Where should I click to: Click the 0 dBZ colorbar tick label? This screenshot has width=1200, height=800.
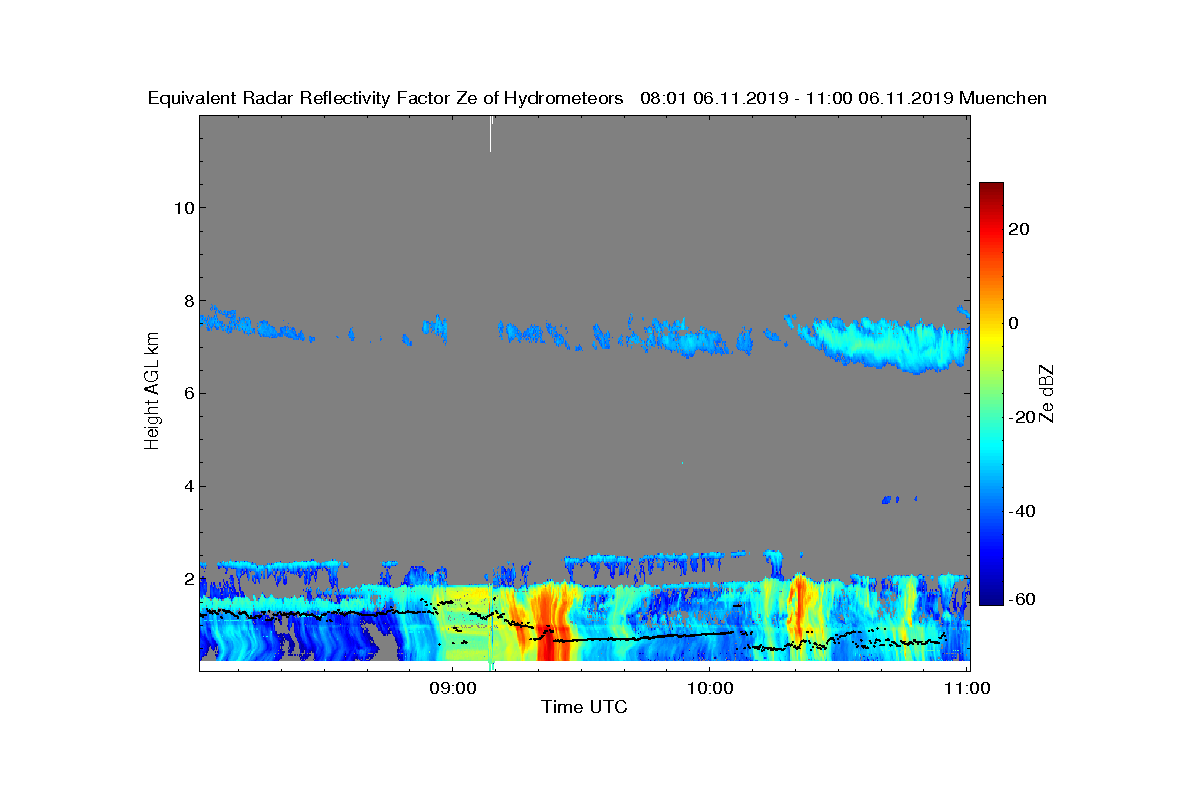pyautogui.click(x=1014, y=323)
